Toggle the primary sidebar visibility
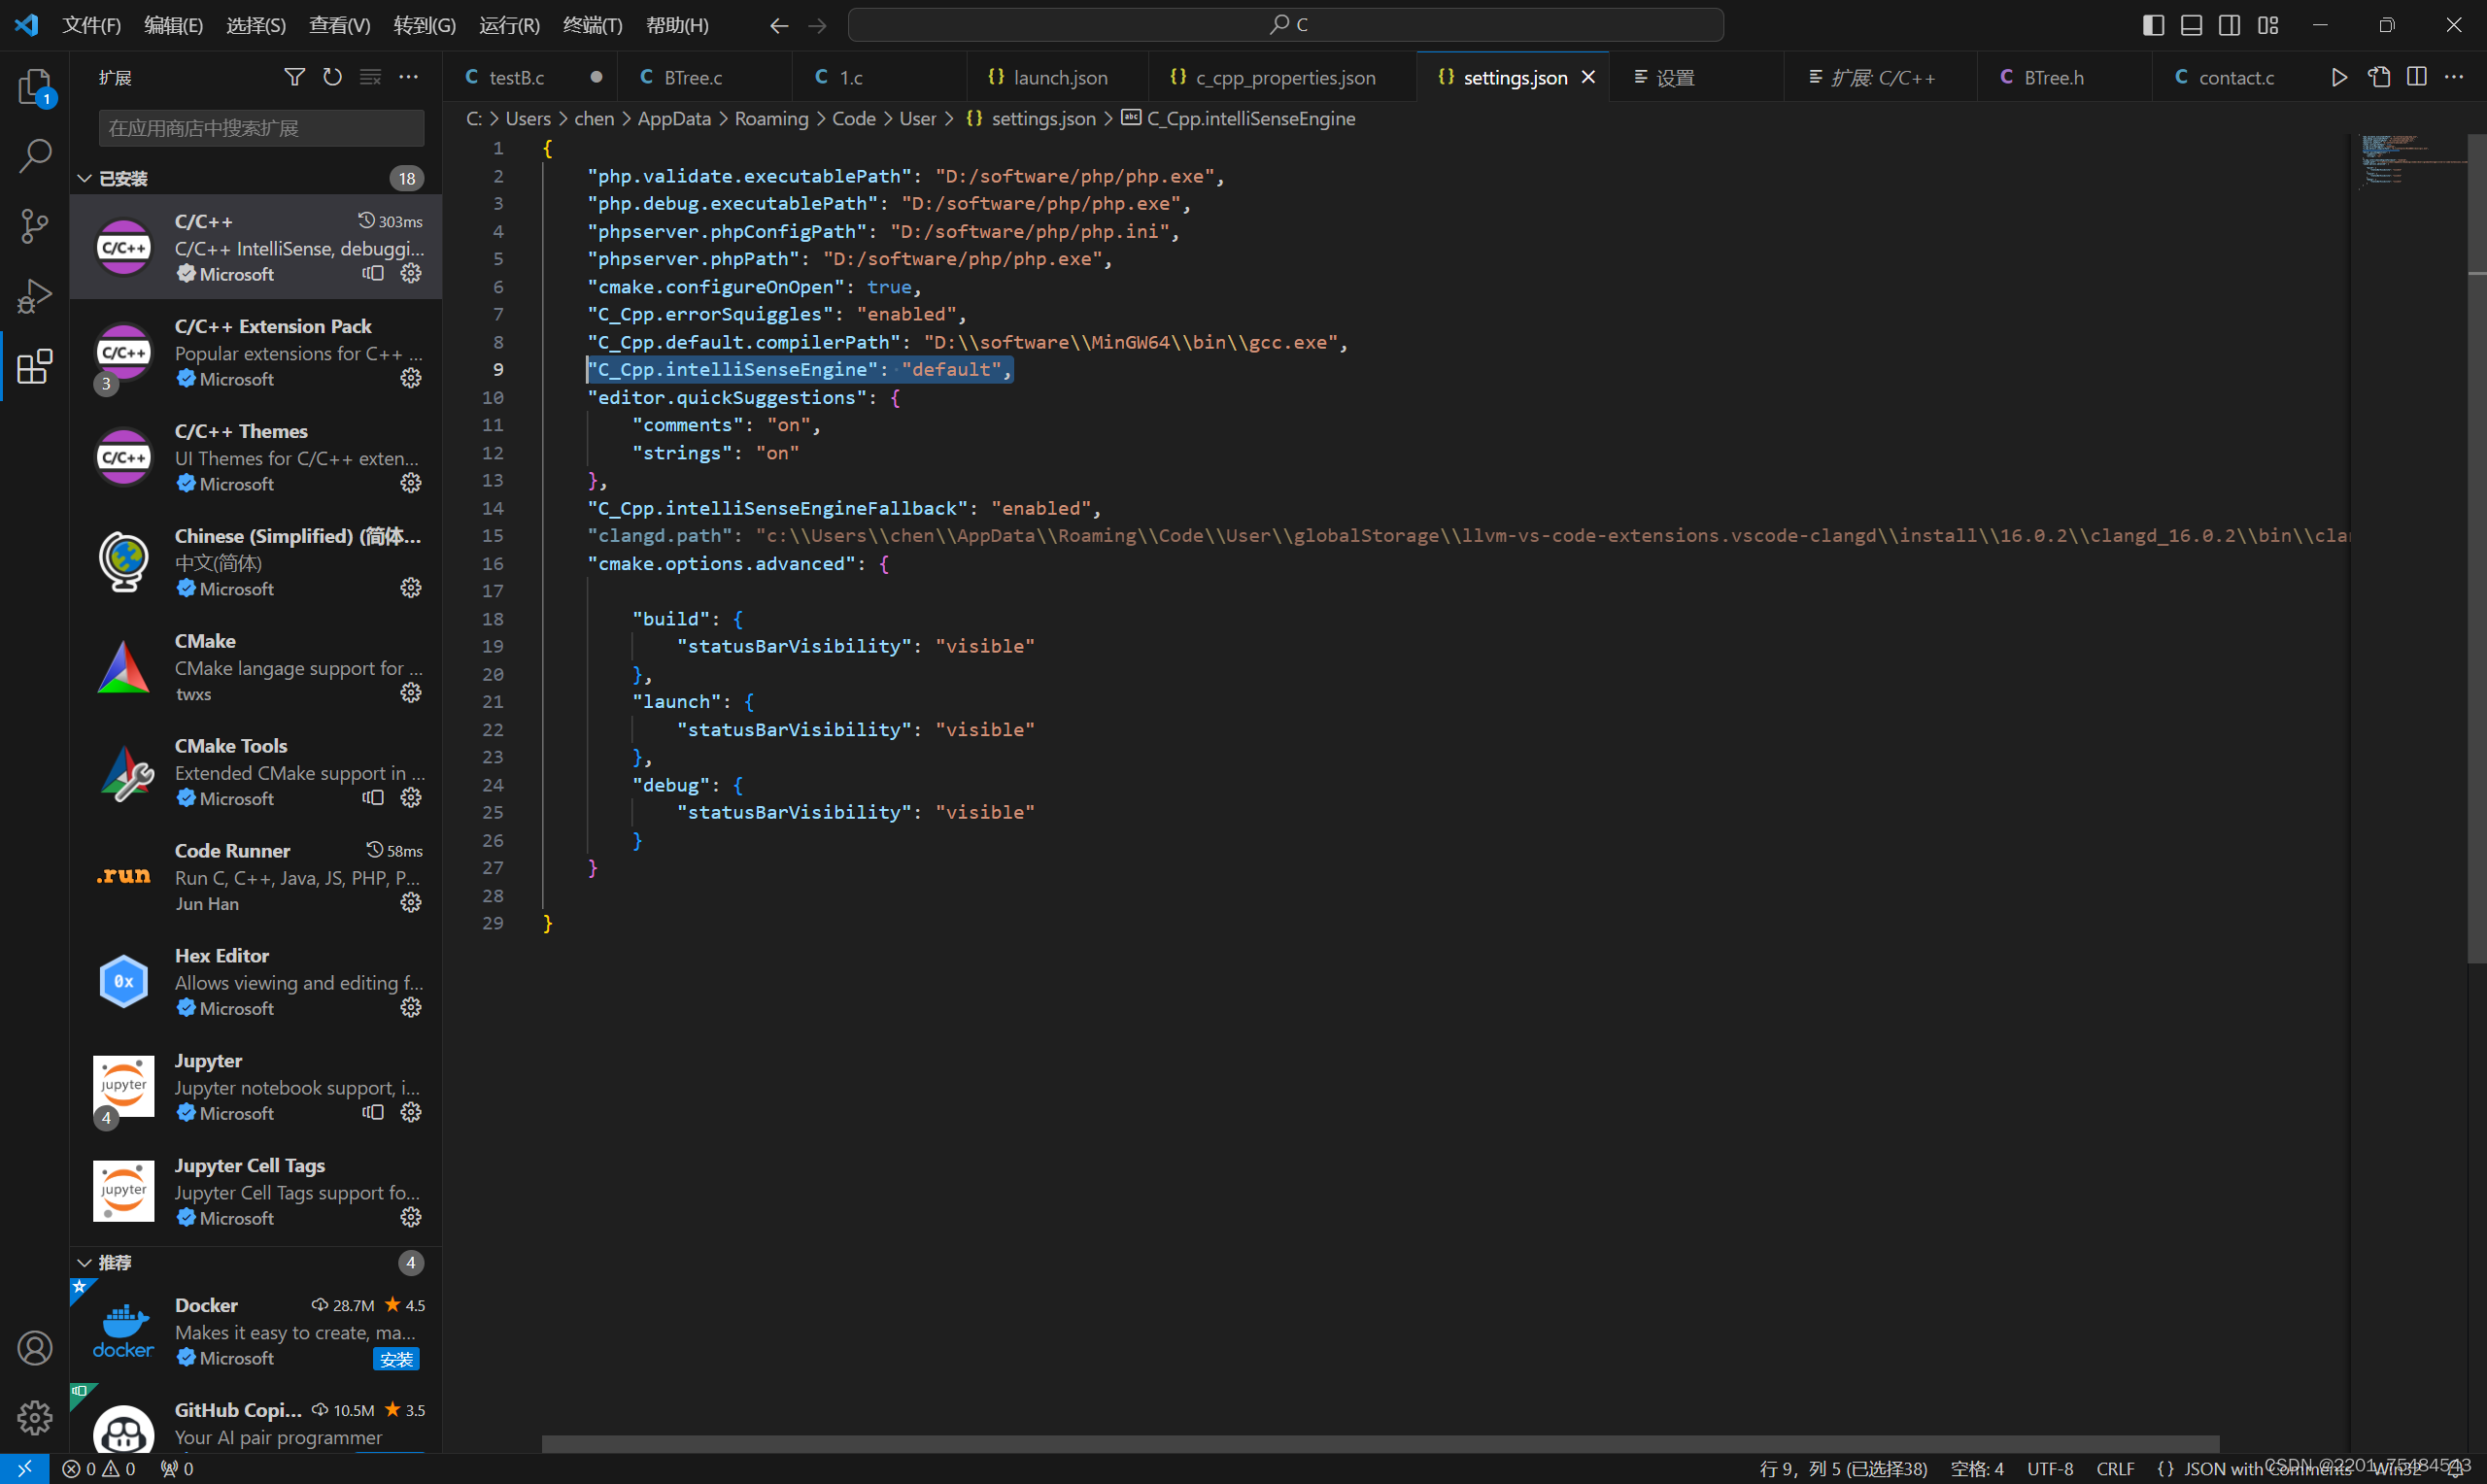The width and height of the screenshot is (2487, 1484). [x=2152, y=24]
